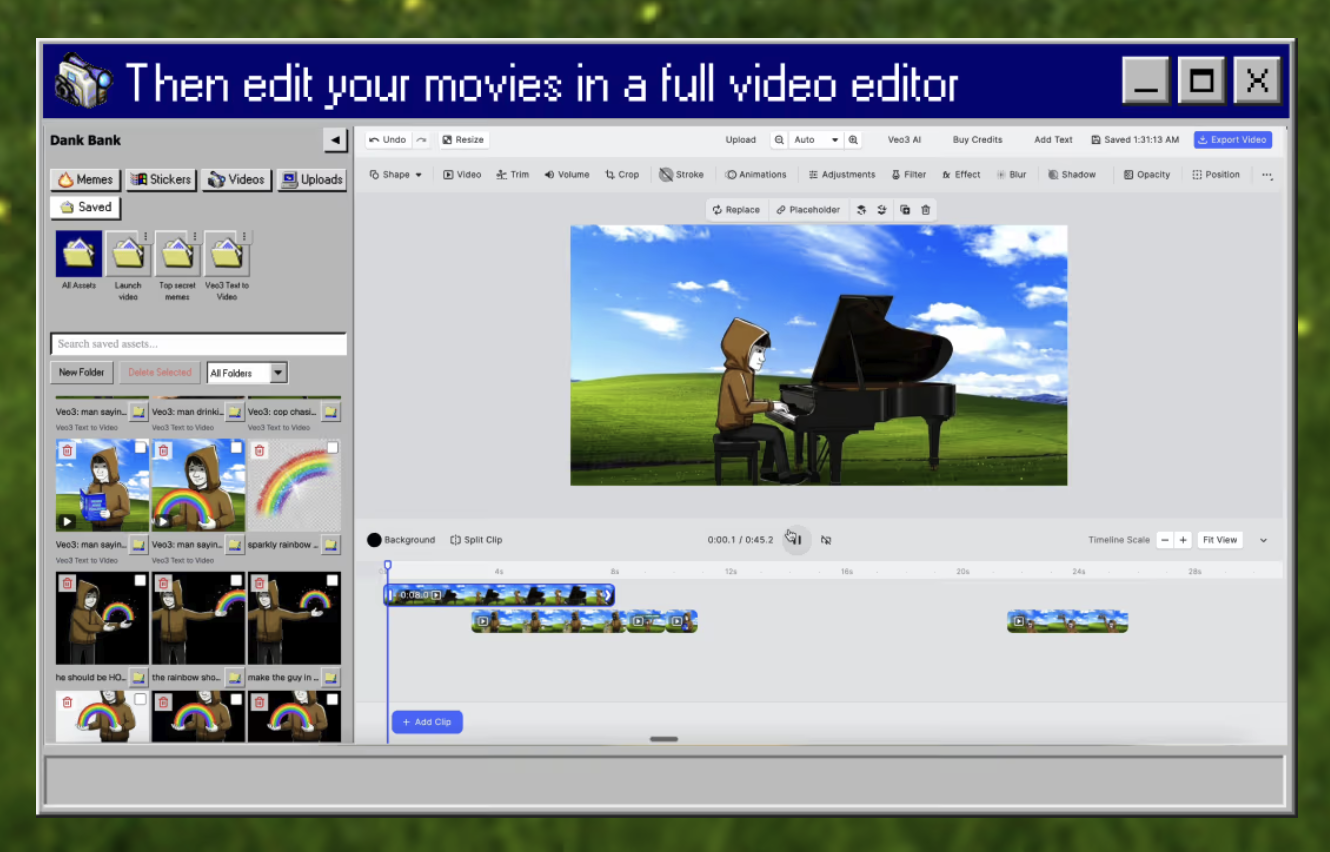Viewport: 1330px width, 852px height.
Task: Click the Saved 1:31:13 AM status
Action: [1135, 140]
